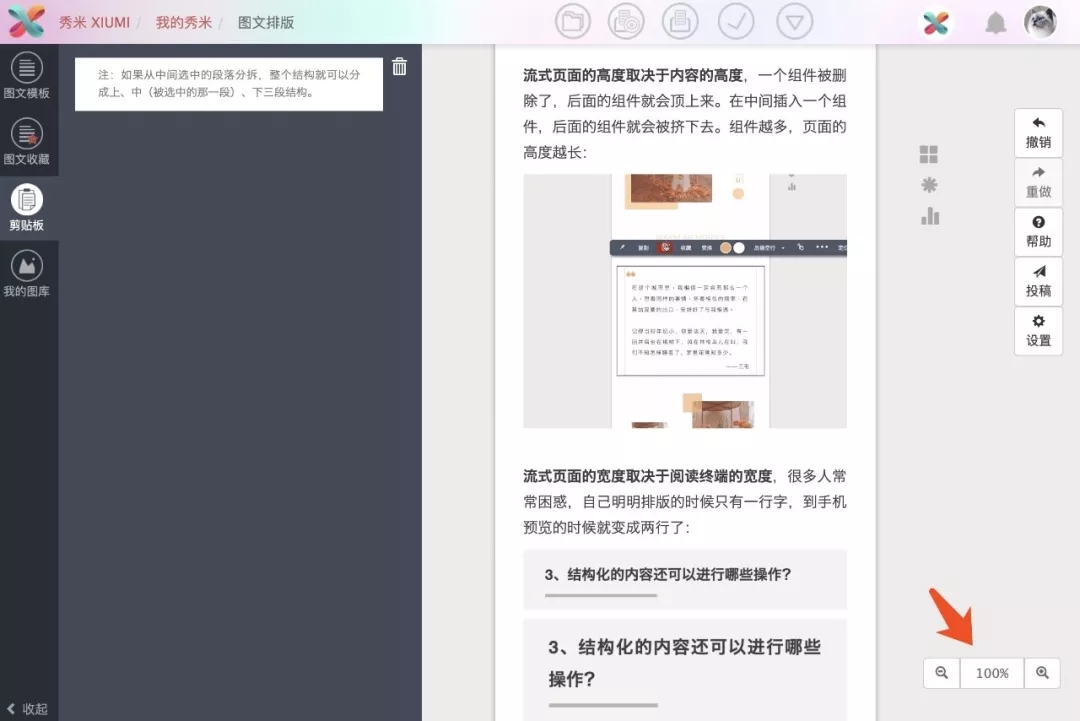1080x721 pixels.
Task: Click the 100% zoom level control
Action: coord(991,673)
